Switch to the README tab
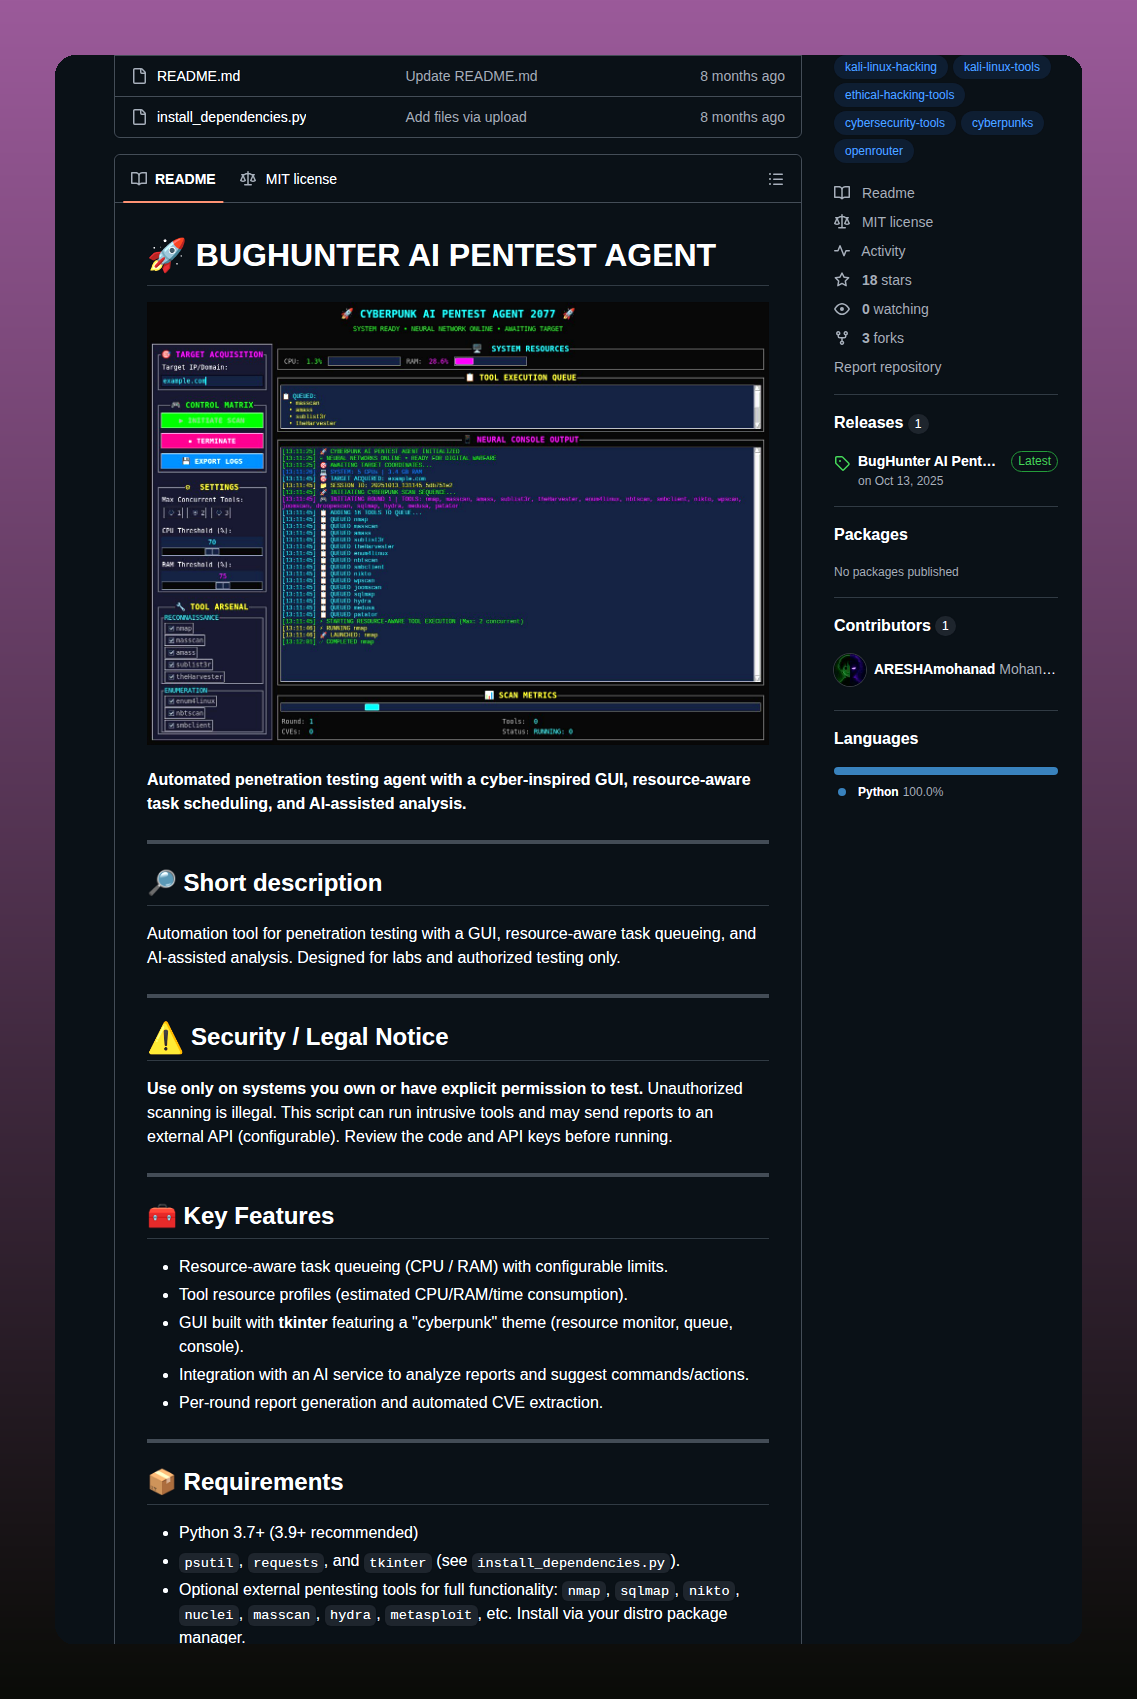Image resolution: width=1137 pixels, height=1699 pixels. (x=173, y=179)
